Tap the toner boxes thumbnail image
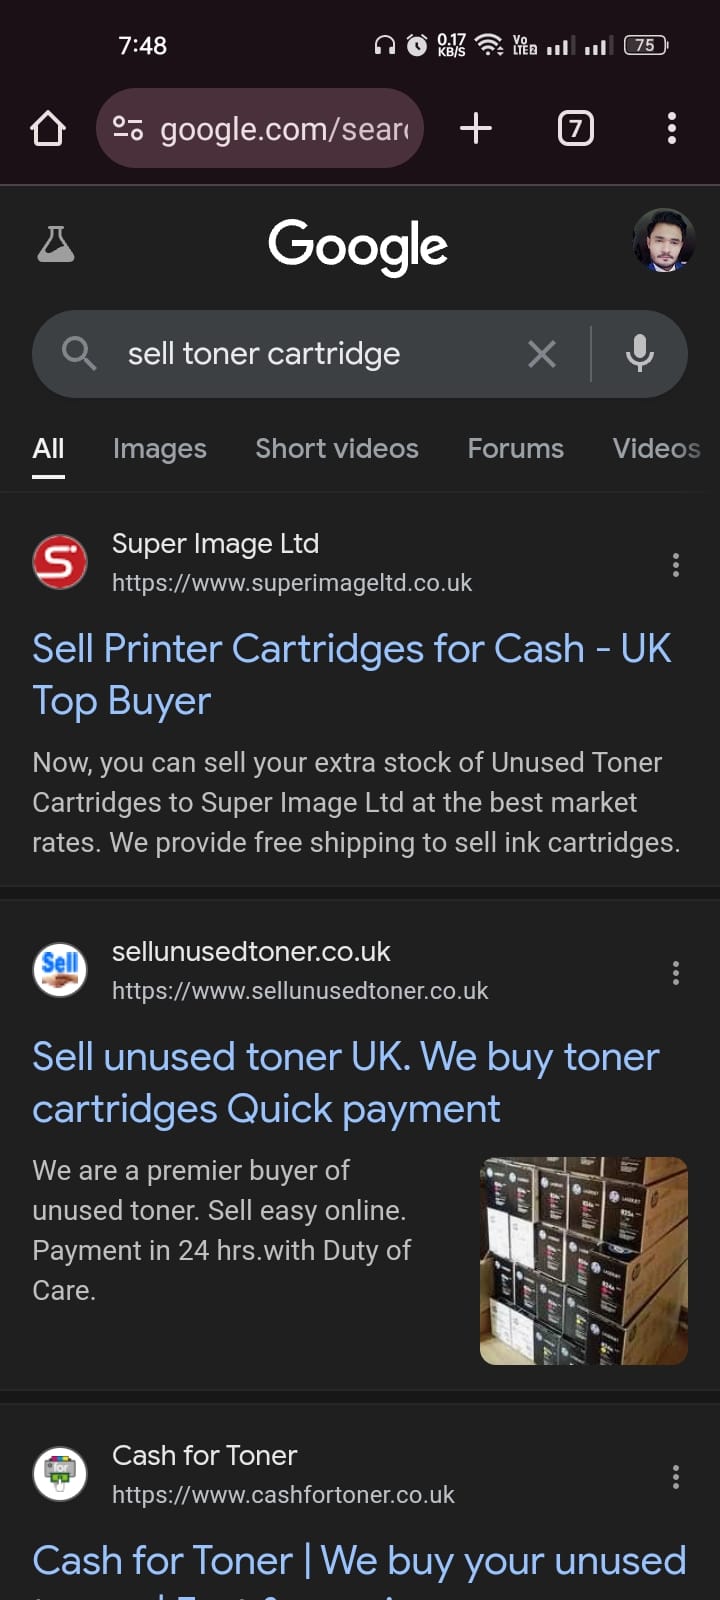The width and height of the screenshot is (720, 1600). tap(584, 1260)
